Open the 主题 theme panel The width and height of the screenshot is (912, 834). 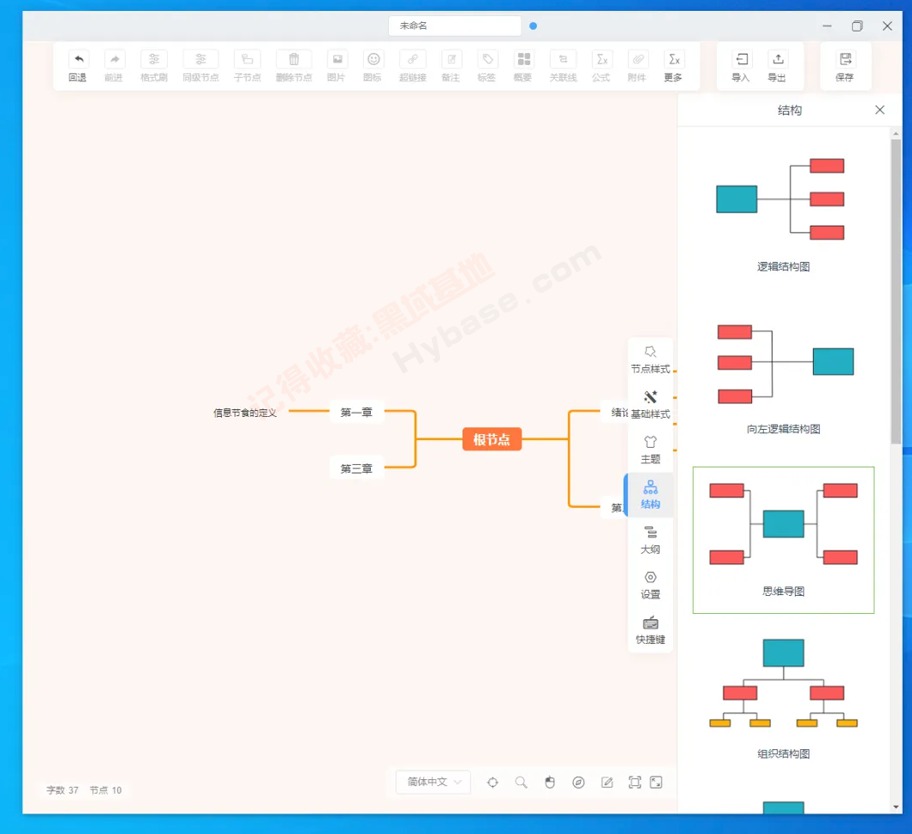click(650, 450)
